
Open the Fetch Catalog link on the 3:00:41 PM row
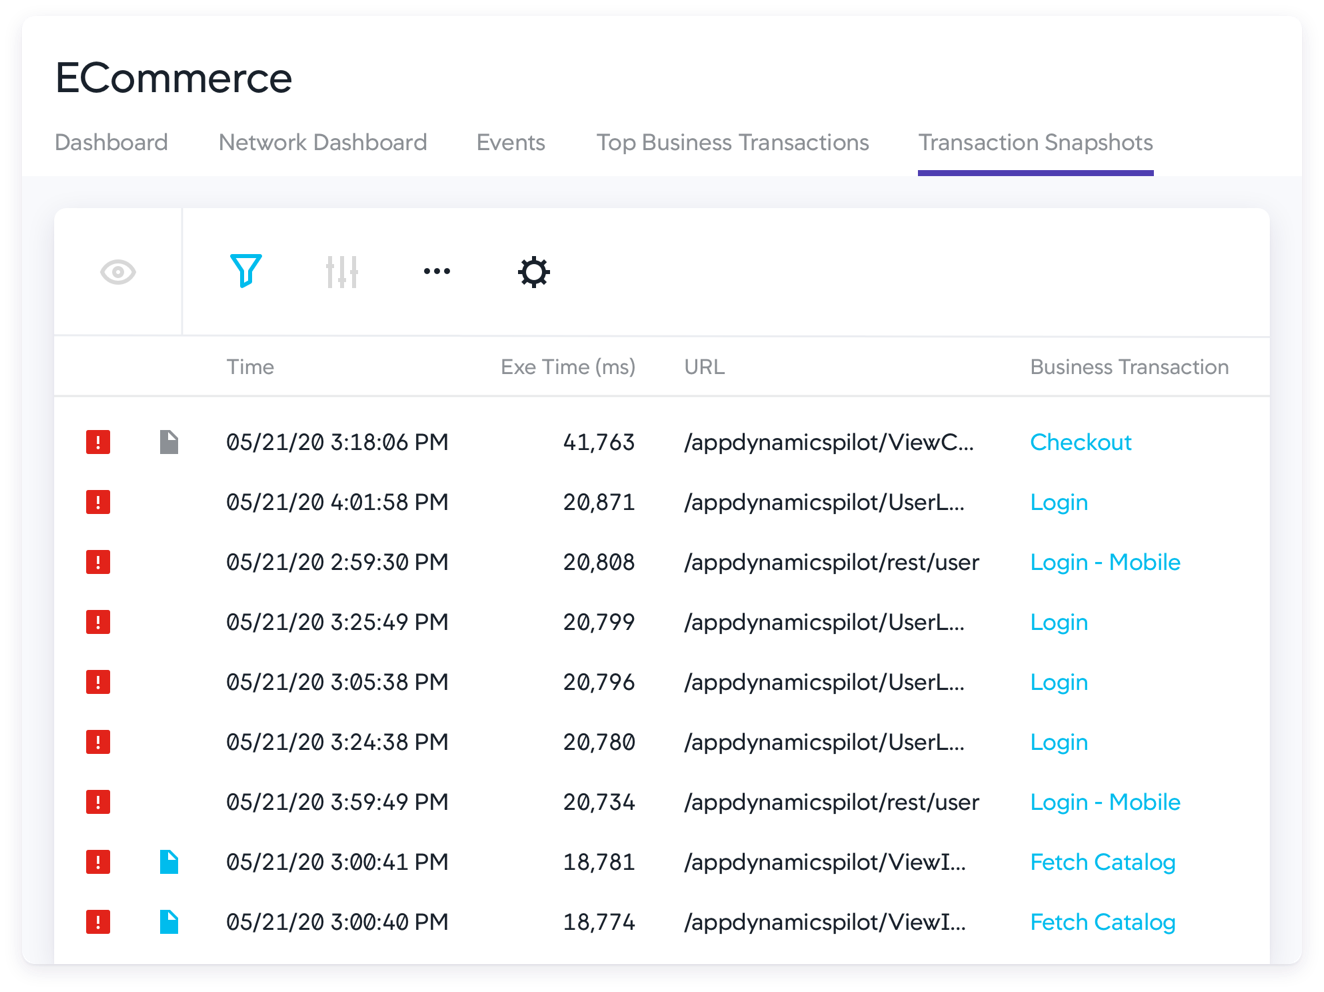(x=1103, y=862)
